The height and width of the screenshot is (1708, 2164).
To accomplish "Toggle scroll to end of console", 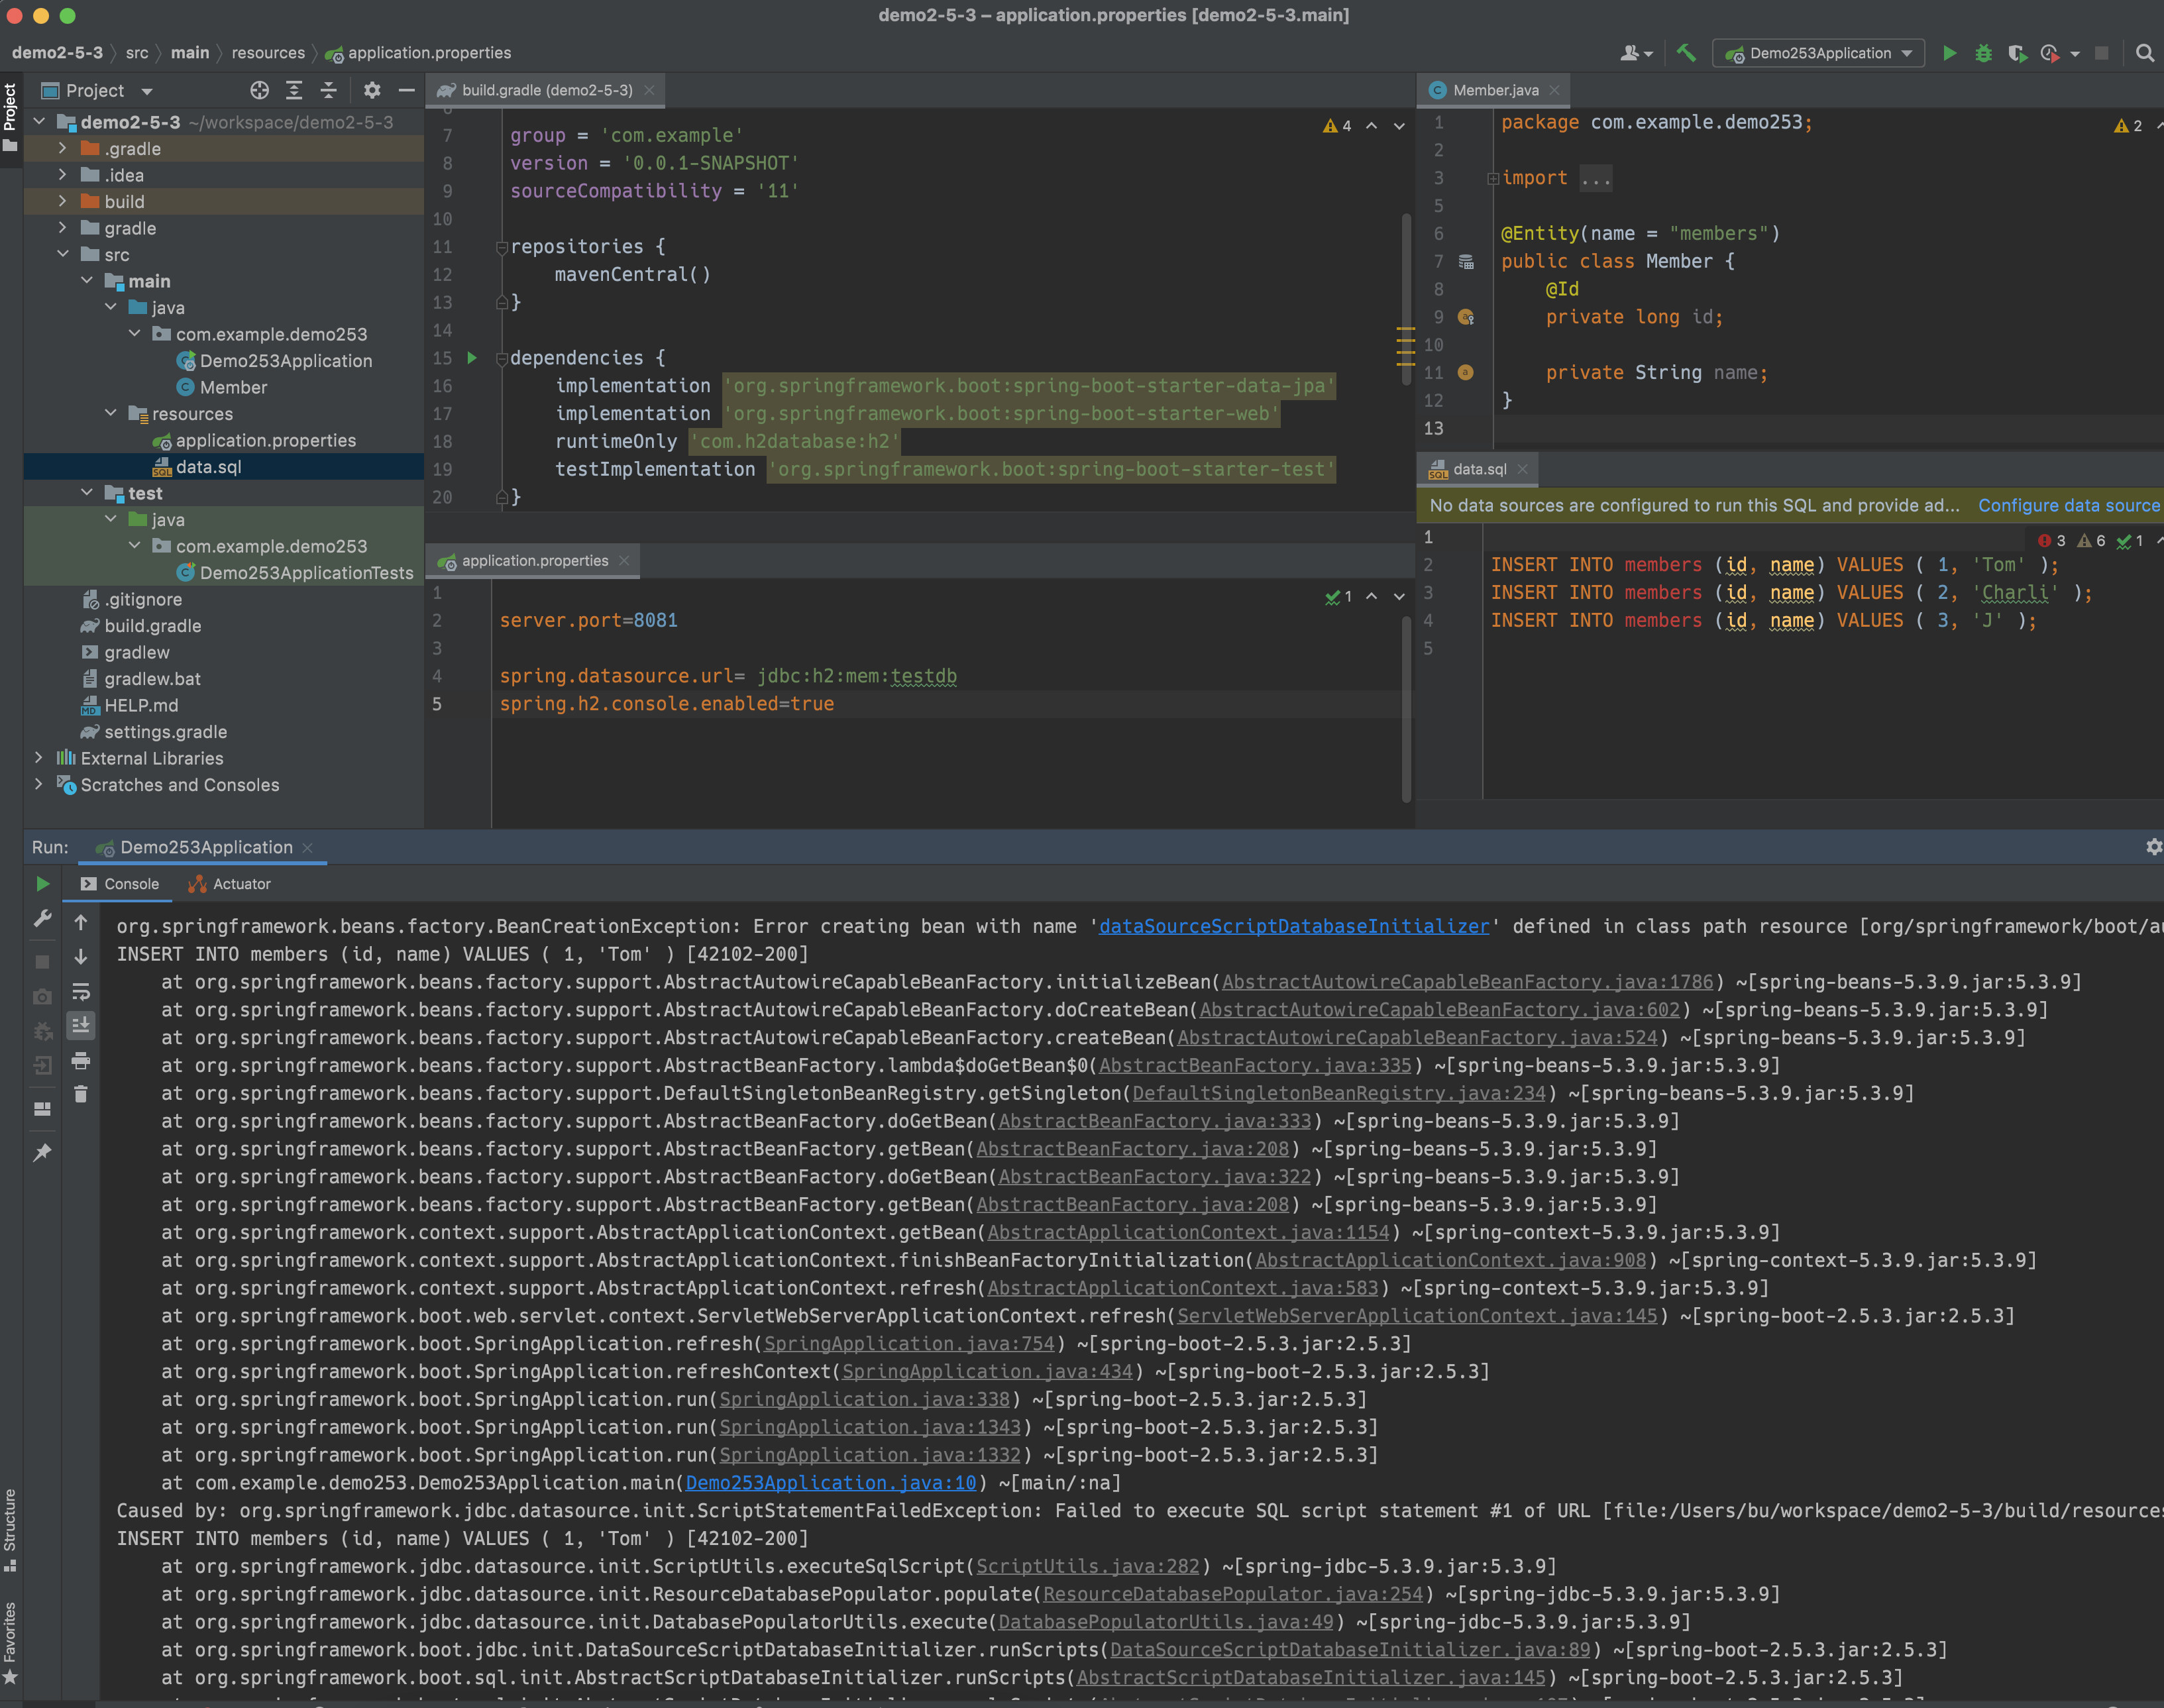I will coord(81,1025).
